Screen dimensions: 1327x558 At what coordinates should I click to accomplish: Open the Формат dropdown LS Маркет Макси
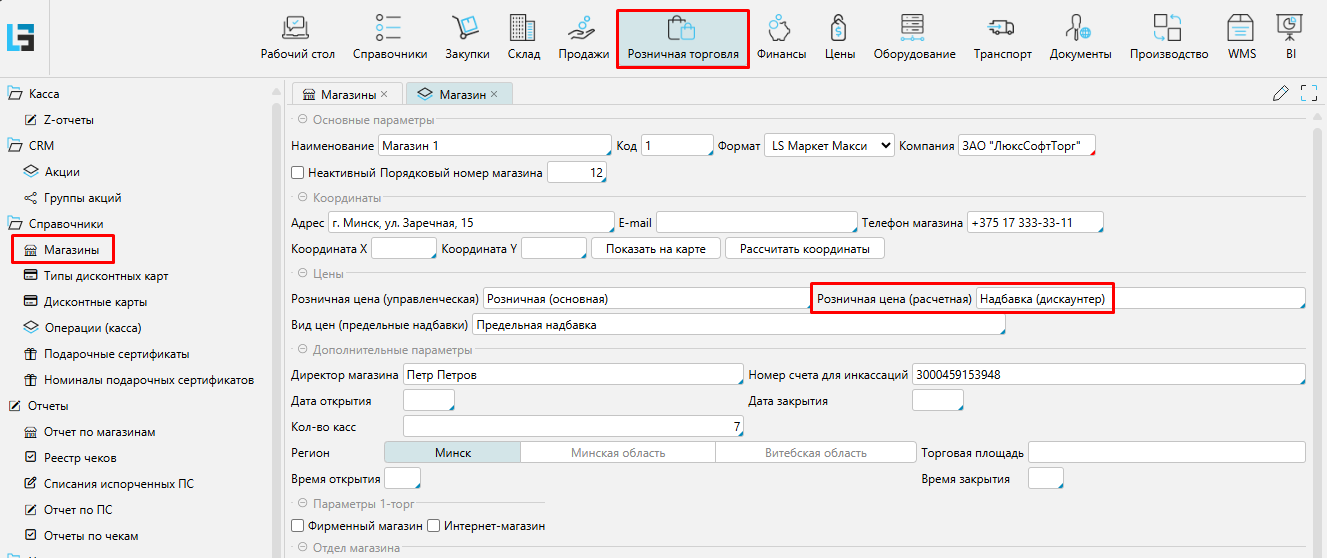coord(829,146)
